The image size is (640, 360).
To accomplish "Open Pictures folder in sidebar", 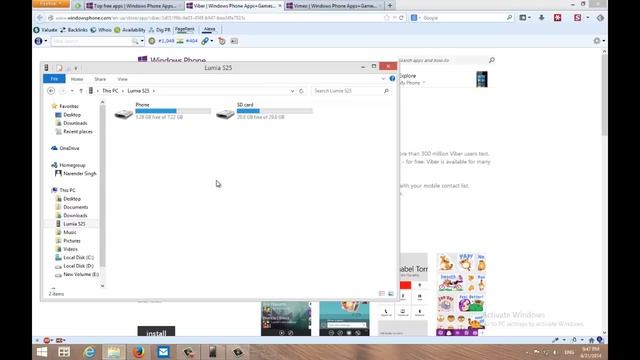I will [x=71, y=241].
